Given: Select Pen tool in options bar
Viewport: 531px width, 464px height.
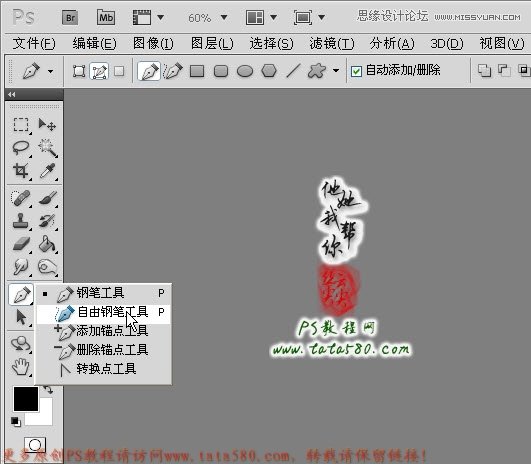Looking at the screenshot, I should click(149, 71).
